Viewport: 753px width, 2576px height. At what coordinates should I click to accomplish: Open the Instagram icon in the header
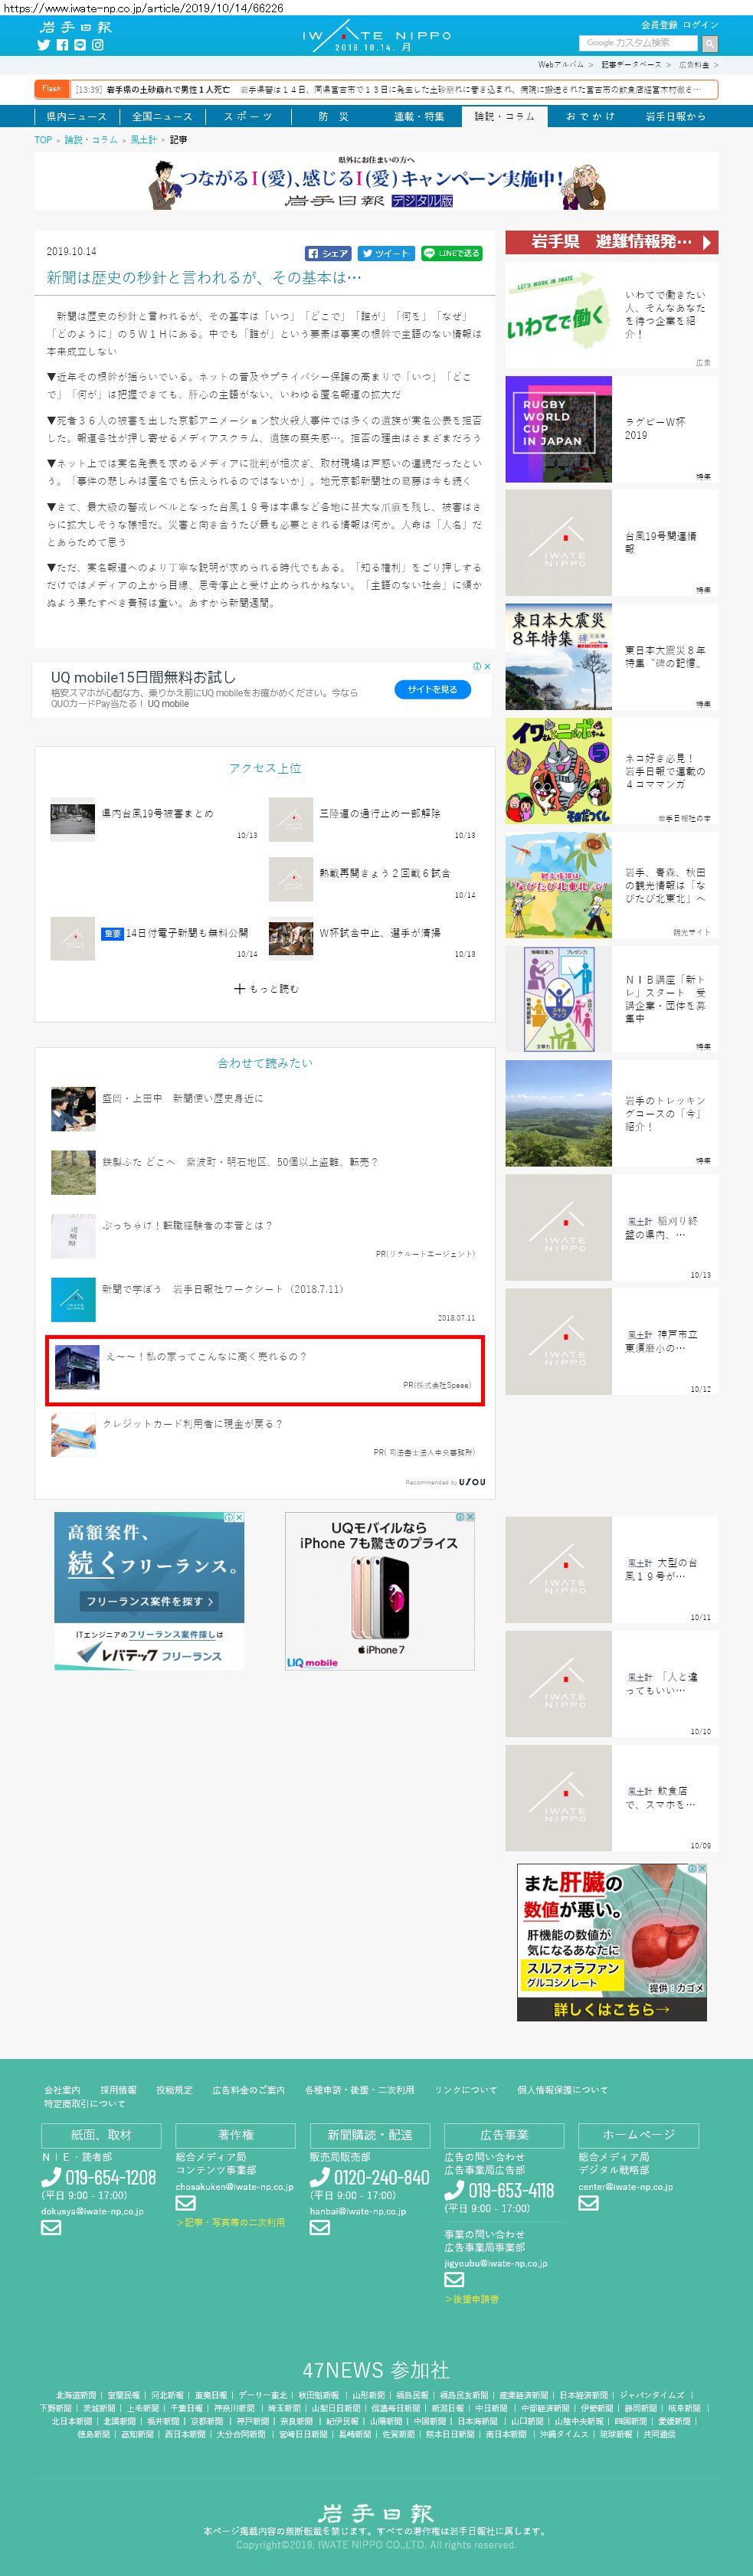click(98, 45)
